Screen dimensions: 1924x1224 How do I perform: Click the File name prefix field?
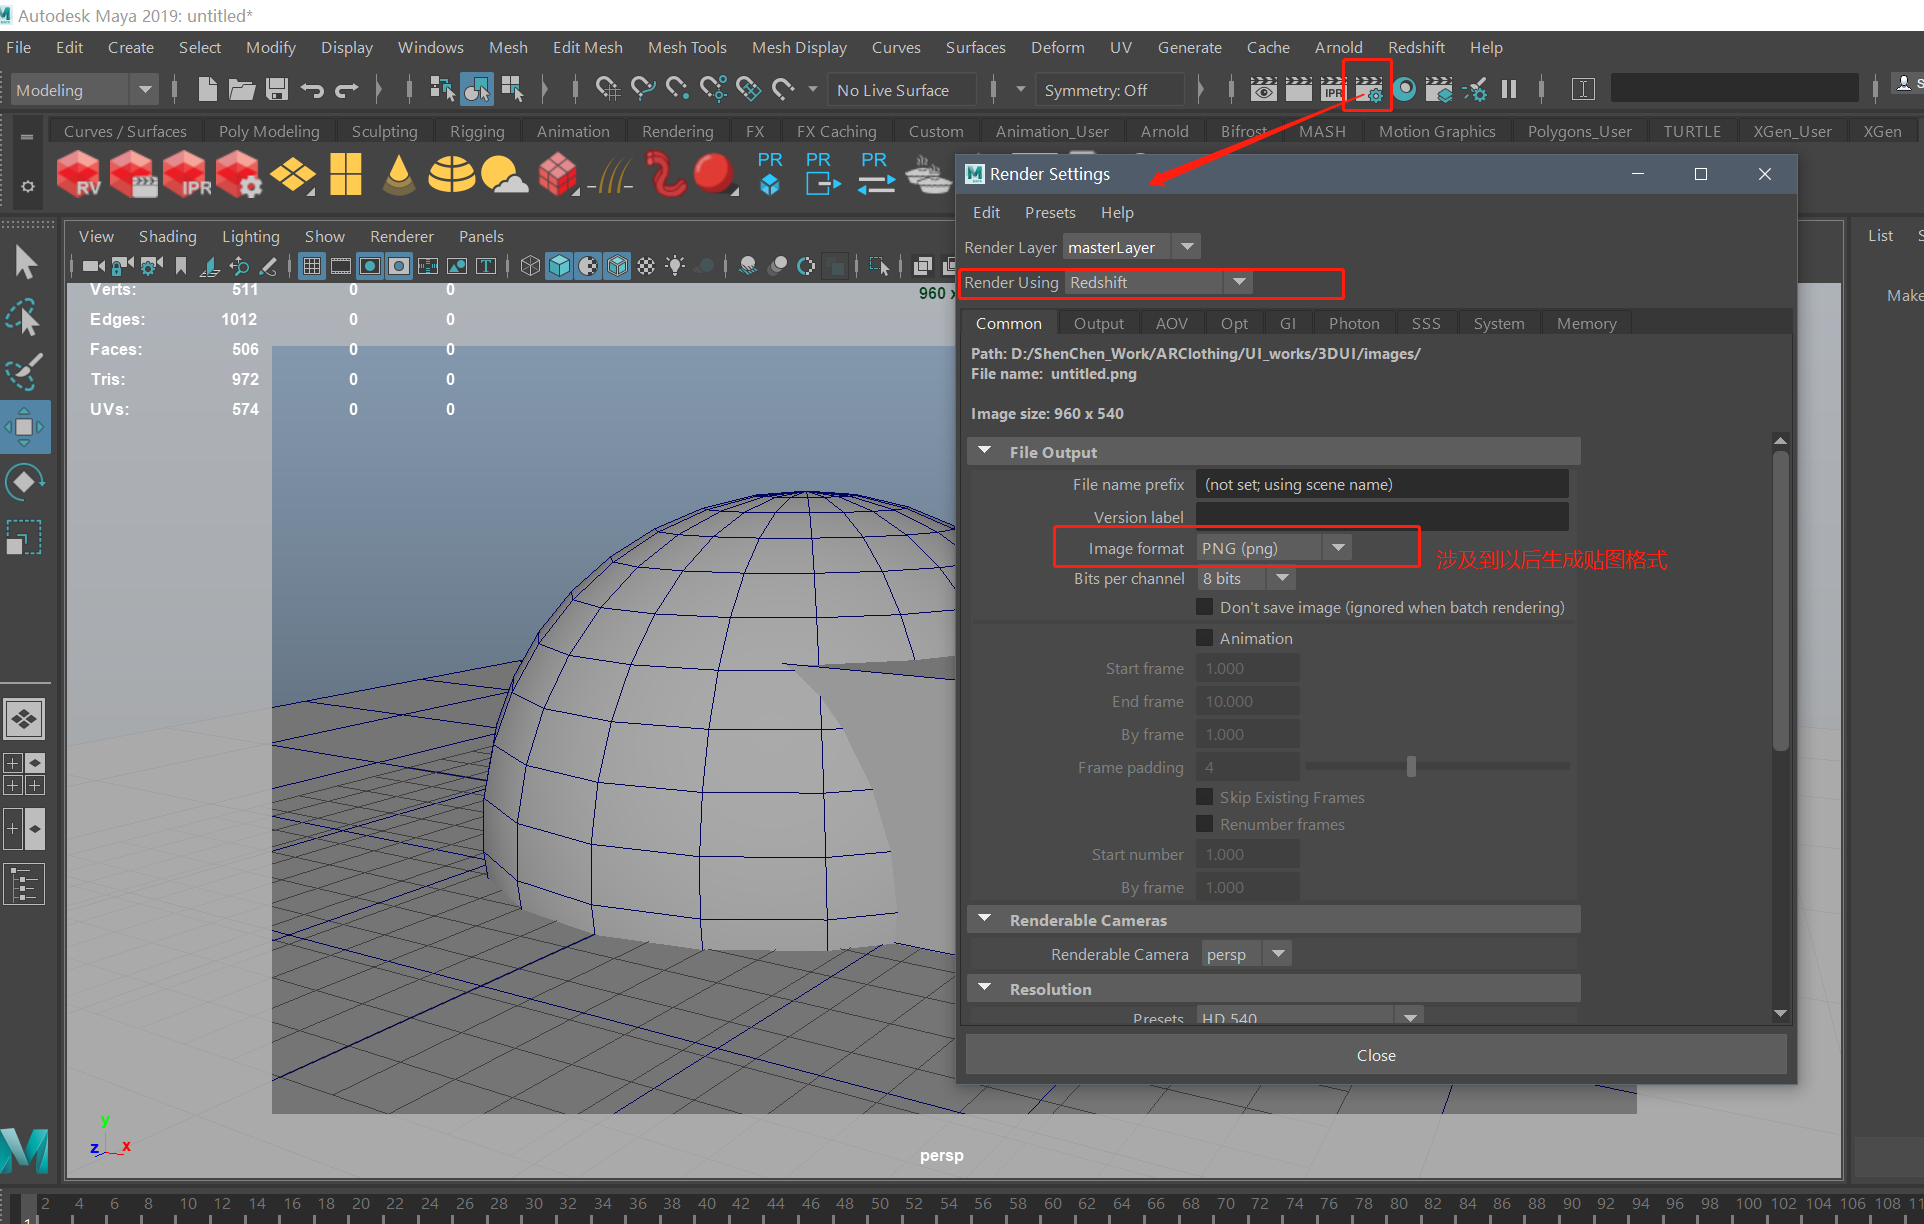[1381, 484]
